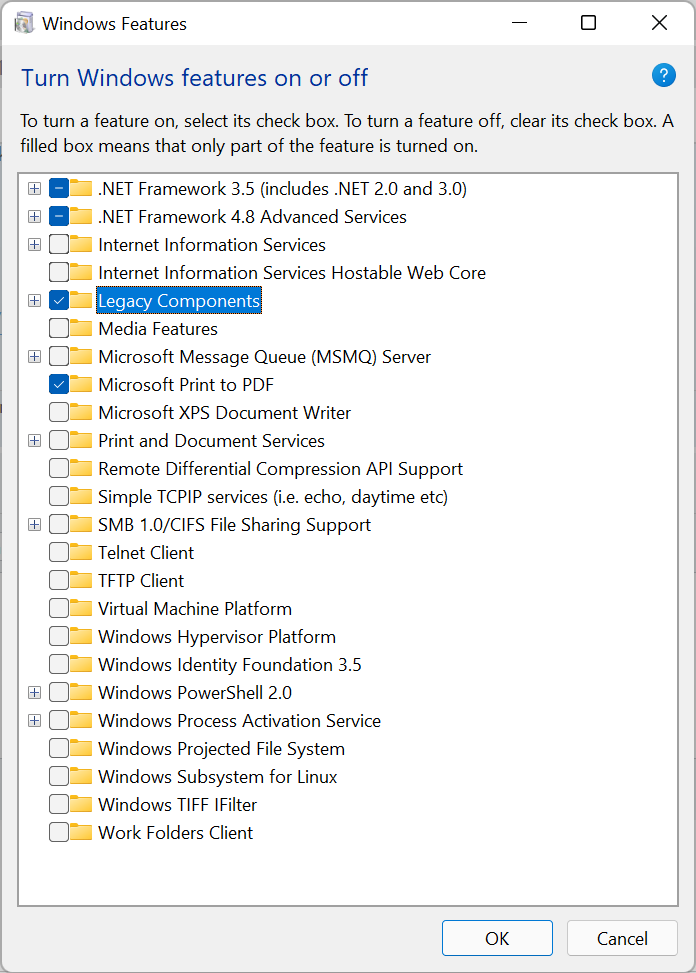The height and width of the screenshot is (973, 696).
Task: Select Windows Process Activation Service label
Action: (x=239, y=721)
